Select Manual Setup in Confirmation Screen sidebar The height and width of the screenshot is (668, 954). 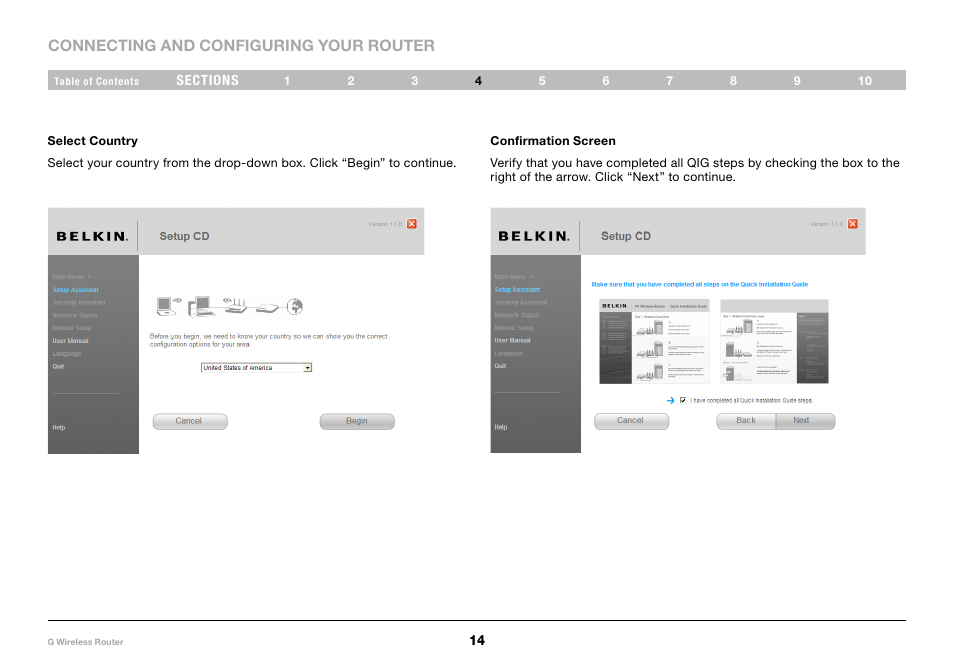pyautogui.click(x=514, y=328)
